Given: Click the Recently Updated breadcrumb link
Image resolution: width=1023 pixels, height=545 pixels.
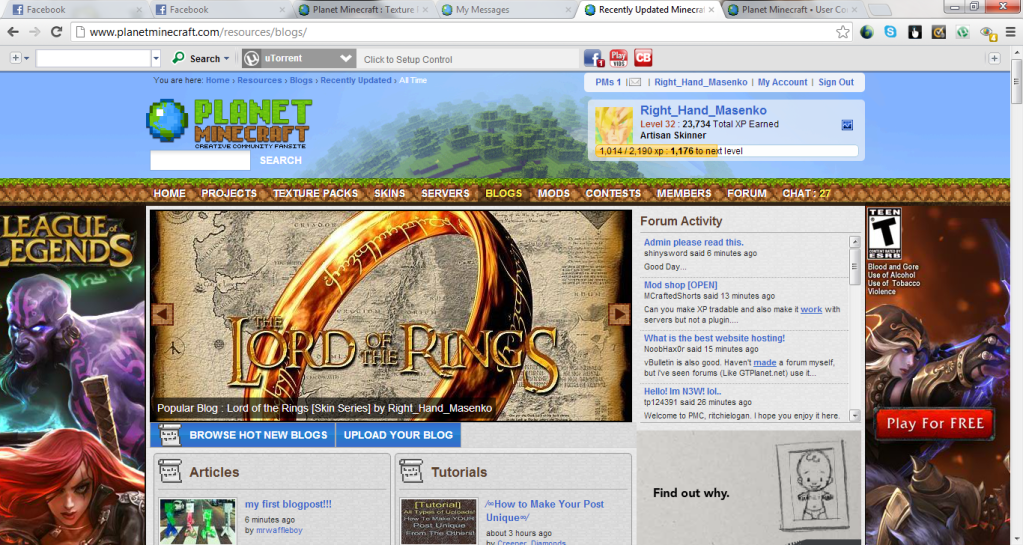Looking at the screenshot, I should (x=356, y=80).
